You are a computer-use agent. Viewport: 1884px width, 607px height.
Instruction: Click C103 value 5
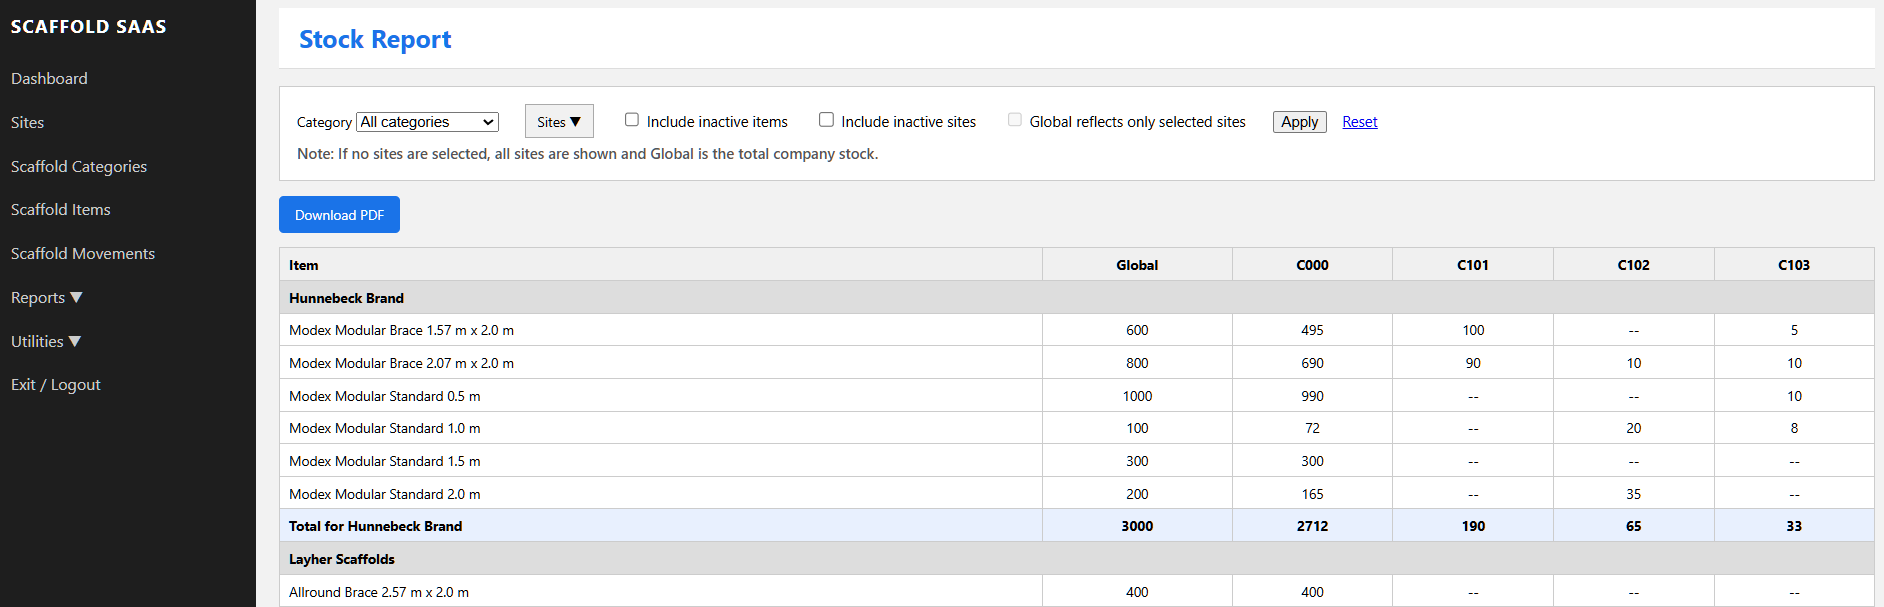1794,330
